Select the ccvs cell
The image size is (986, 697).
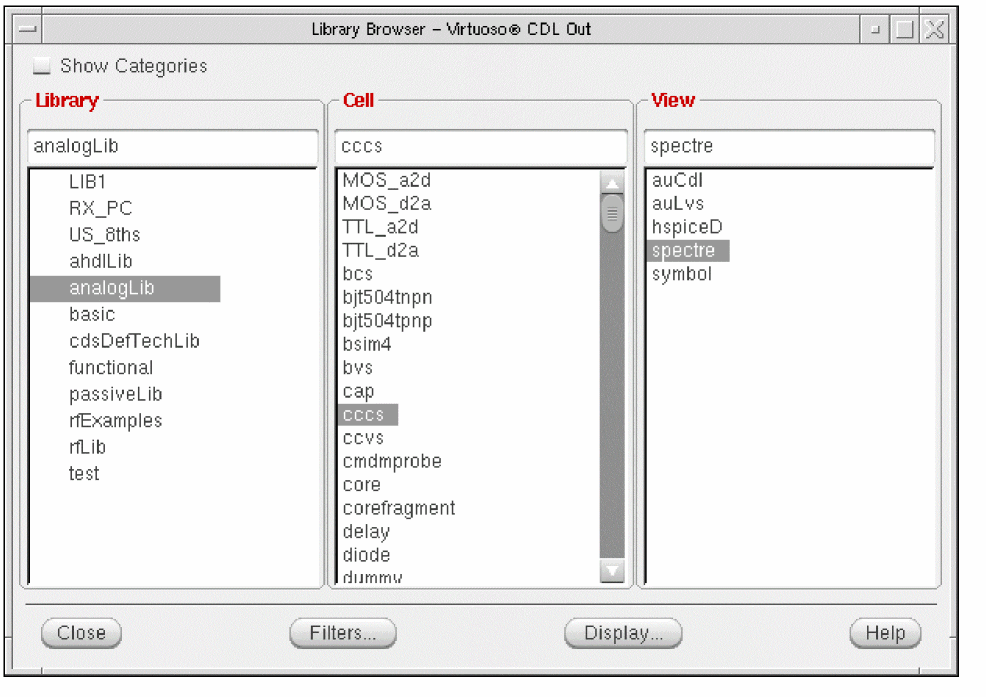pos(363,438)
